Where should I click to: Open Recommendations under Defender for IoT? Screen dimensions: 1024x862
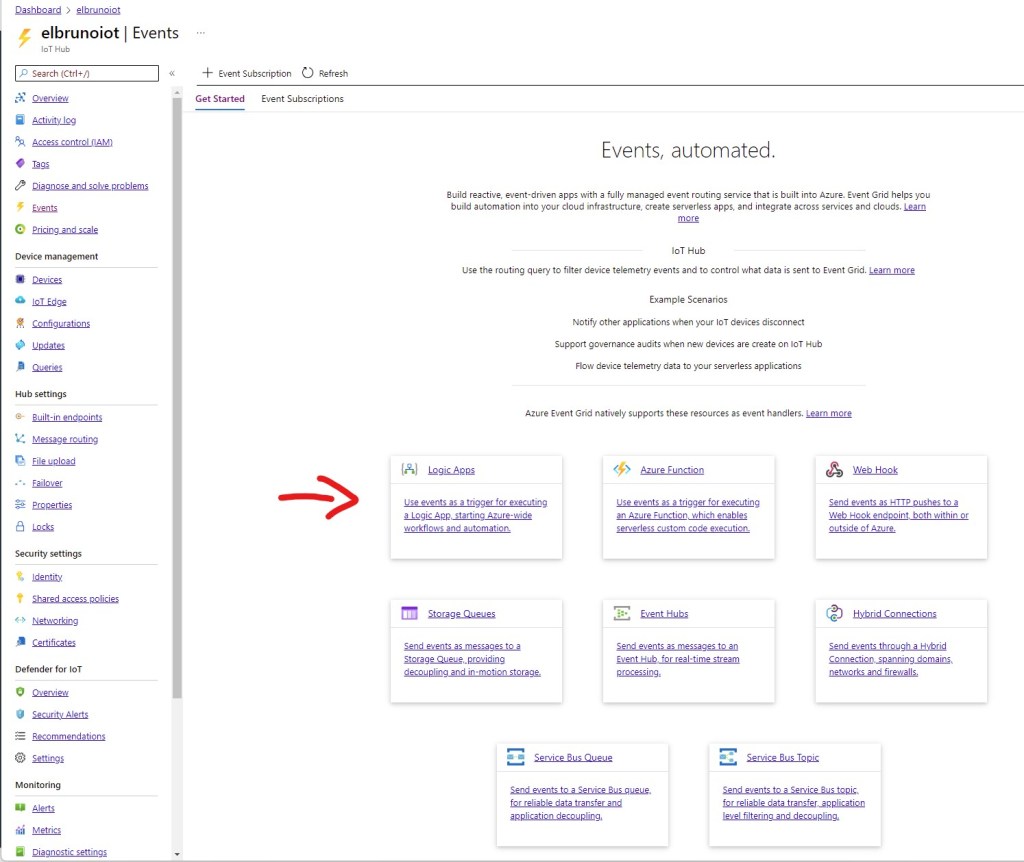69,736
